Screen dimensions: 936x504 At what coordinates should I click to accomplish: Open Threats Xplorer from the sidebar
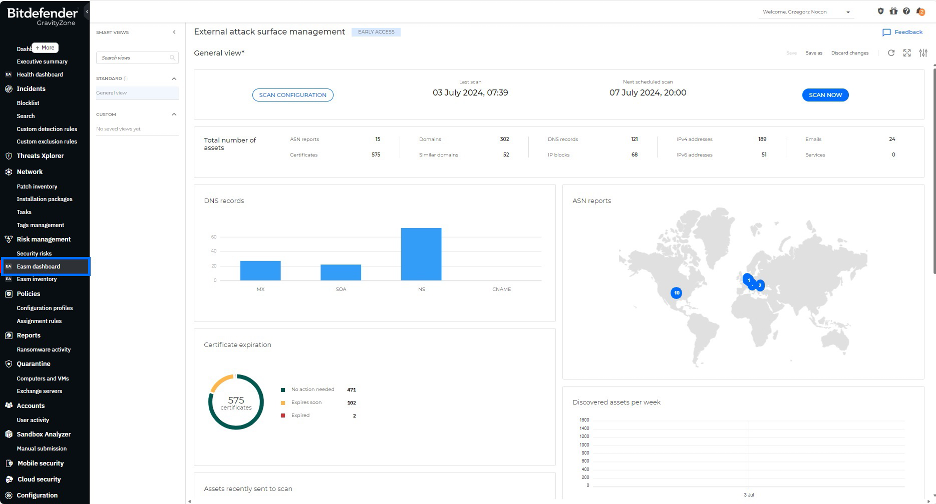coord(39,156)
